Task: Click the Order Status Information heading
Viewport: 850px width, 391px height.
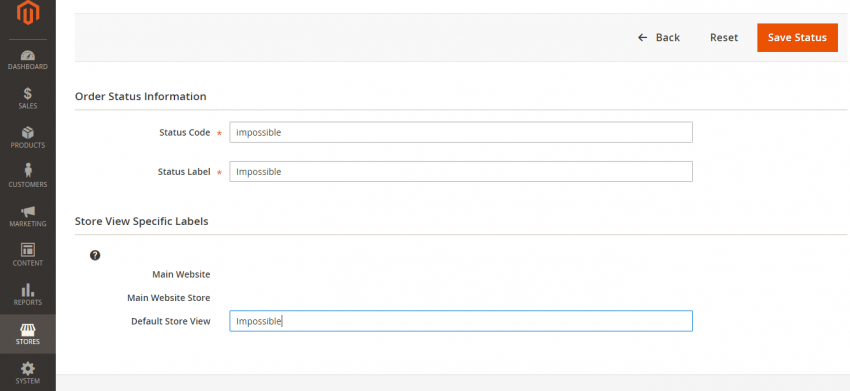Action: pyautogui.click(x=140, y=97)
